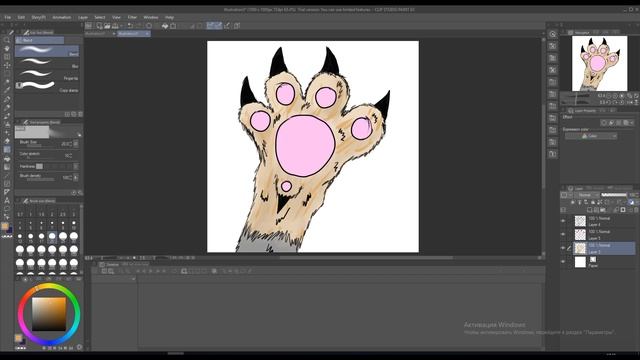Select the Brush tool in left toolbar
The image size is (640, 360).
7,116
